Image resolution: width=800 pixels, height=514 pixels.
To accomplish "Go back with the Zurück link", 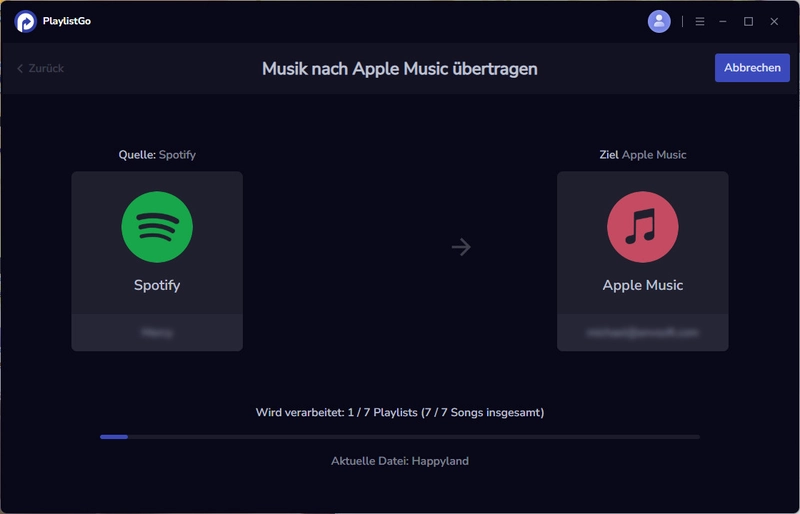I will [40, 68].
